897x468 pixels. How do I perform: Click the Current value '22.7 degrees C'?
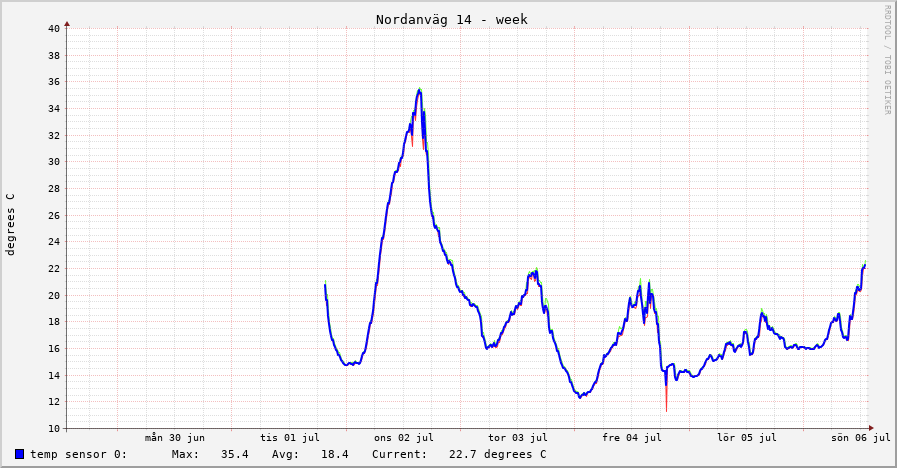(x=498, y=454)
